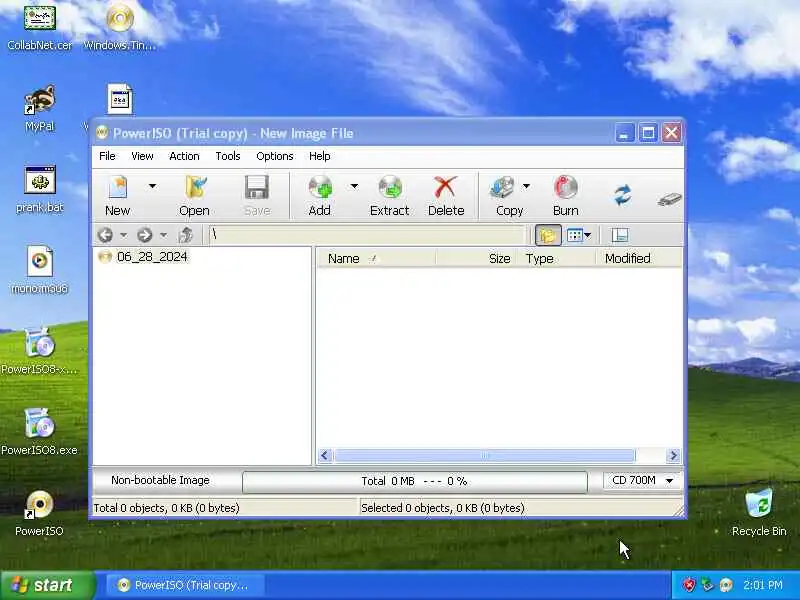Image resolution: width=800 pixels, height=600 pixels.
Task: Click the red security shield tray icon
Action: click(x=689, y=585)
